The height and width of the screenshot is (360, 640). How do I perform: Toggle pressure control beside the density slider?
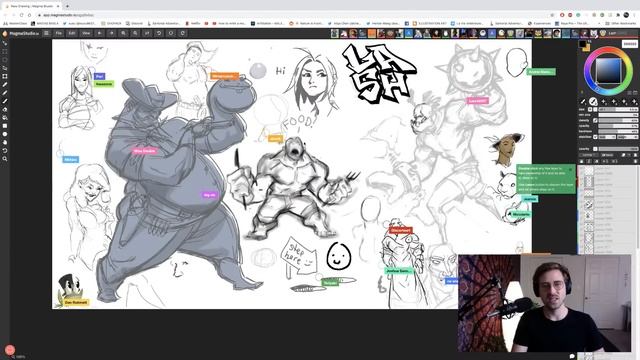point(595,120)
